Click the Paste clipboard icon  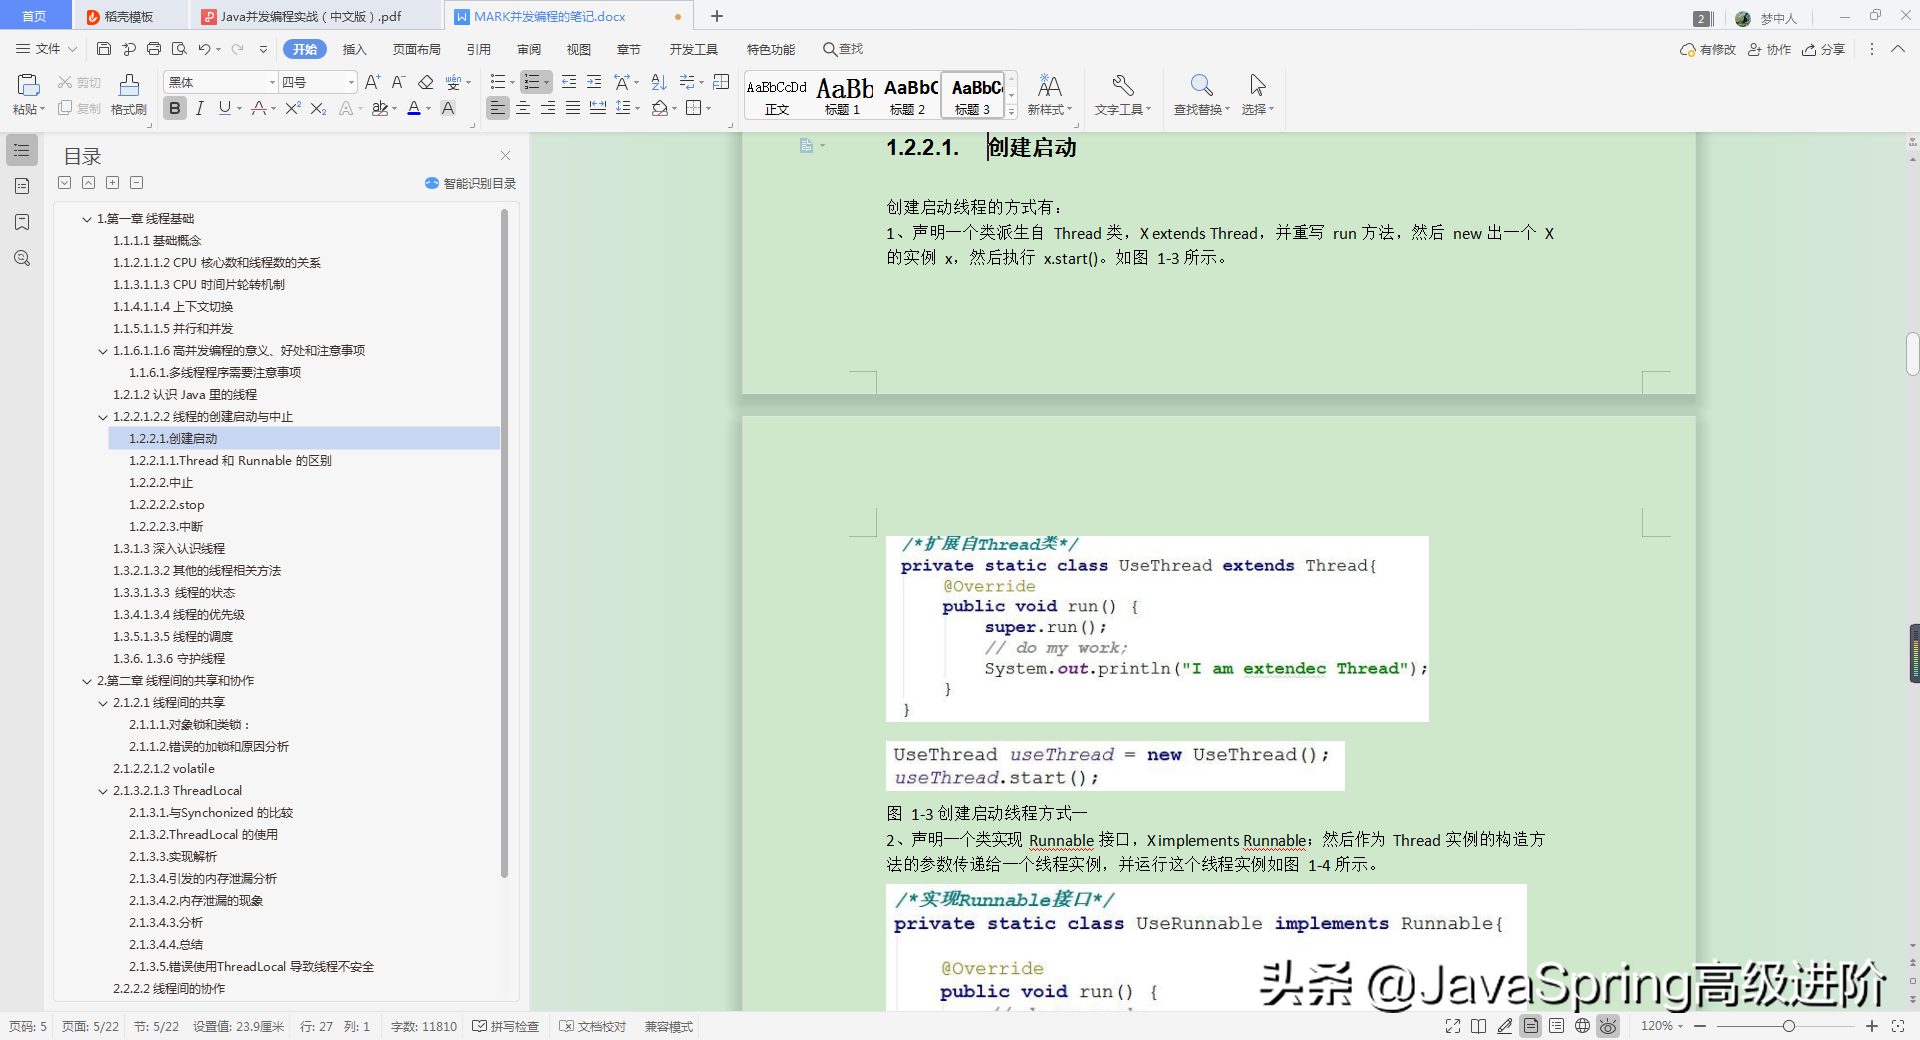[28, 85]
